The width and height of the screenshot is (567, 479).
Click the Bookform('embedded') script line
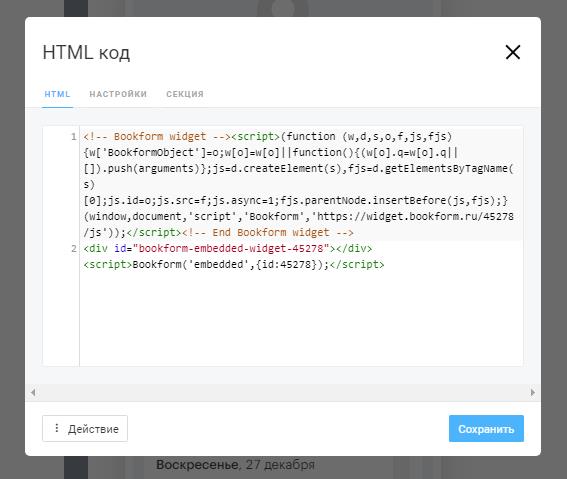234,264
